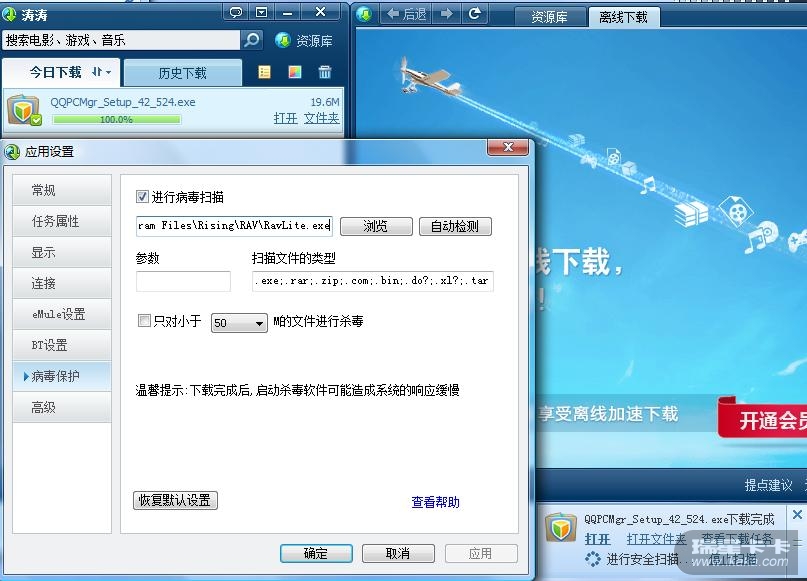Open the 50 M size dropdown
This screenshot has height=581, width=807.
tap(239, 323)
